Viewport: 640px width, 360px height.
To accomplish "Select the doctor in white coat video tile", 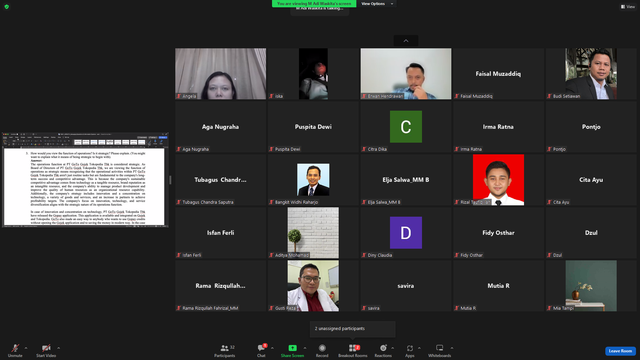I will point(313,286).
